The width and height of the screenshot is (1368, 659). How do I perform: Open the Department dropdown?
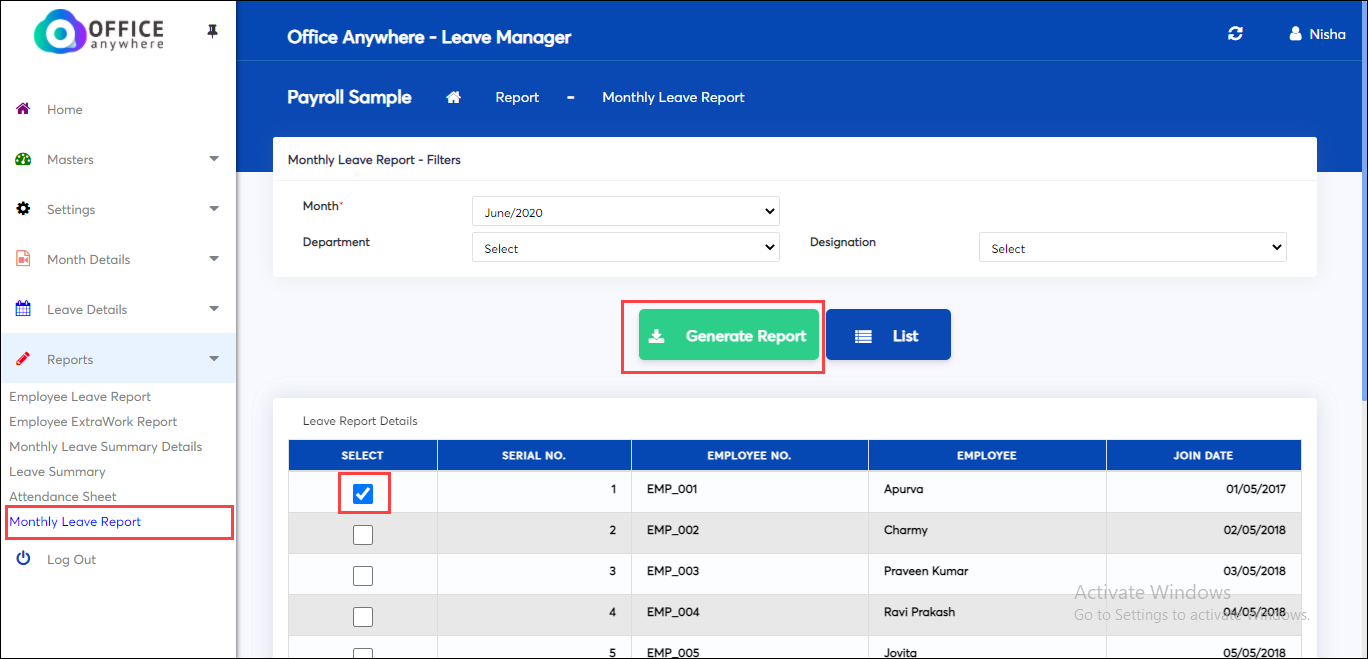click(626, 248)
